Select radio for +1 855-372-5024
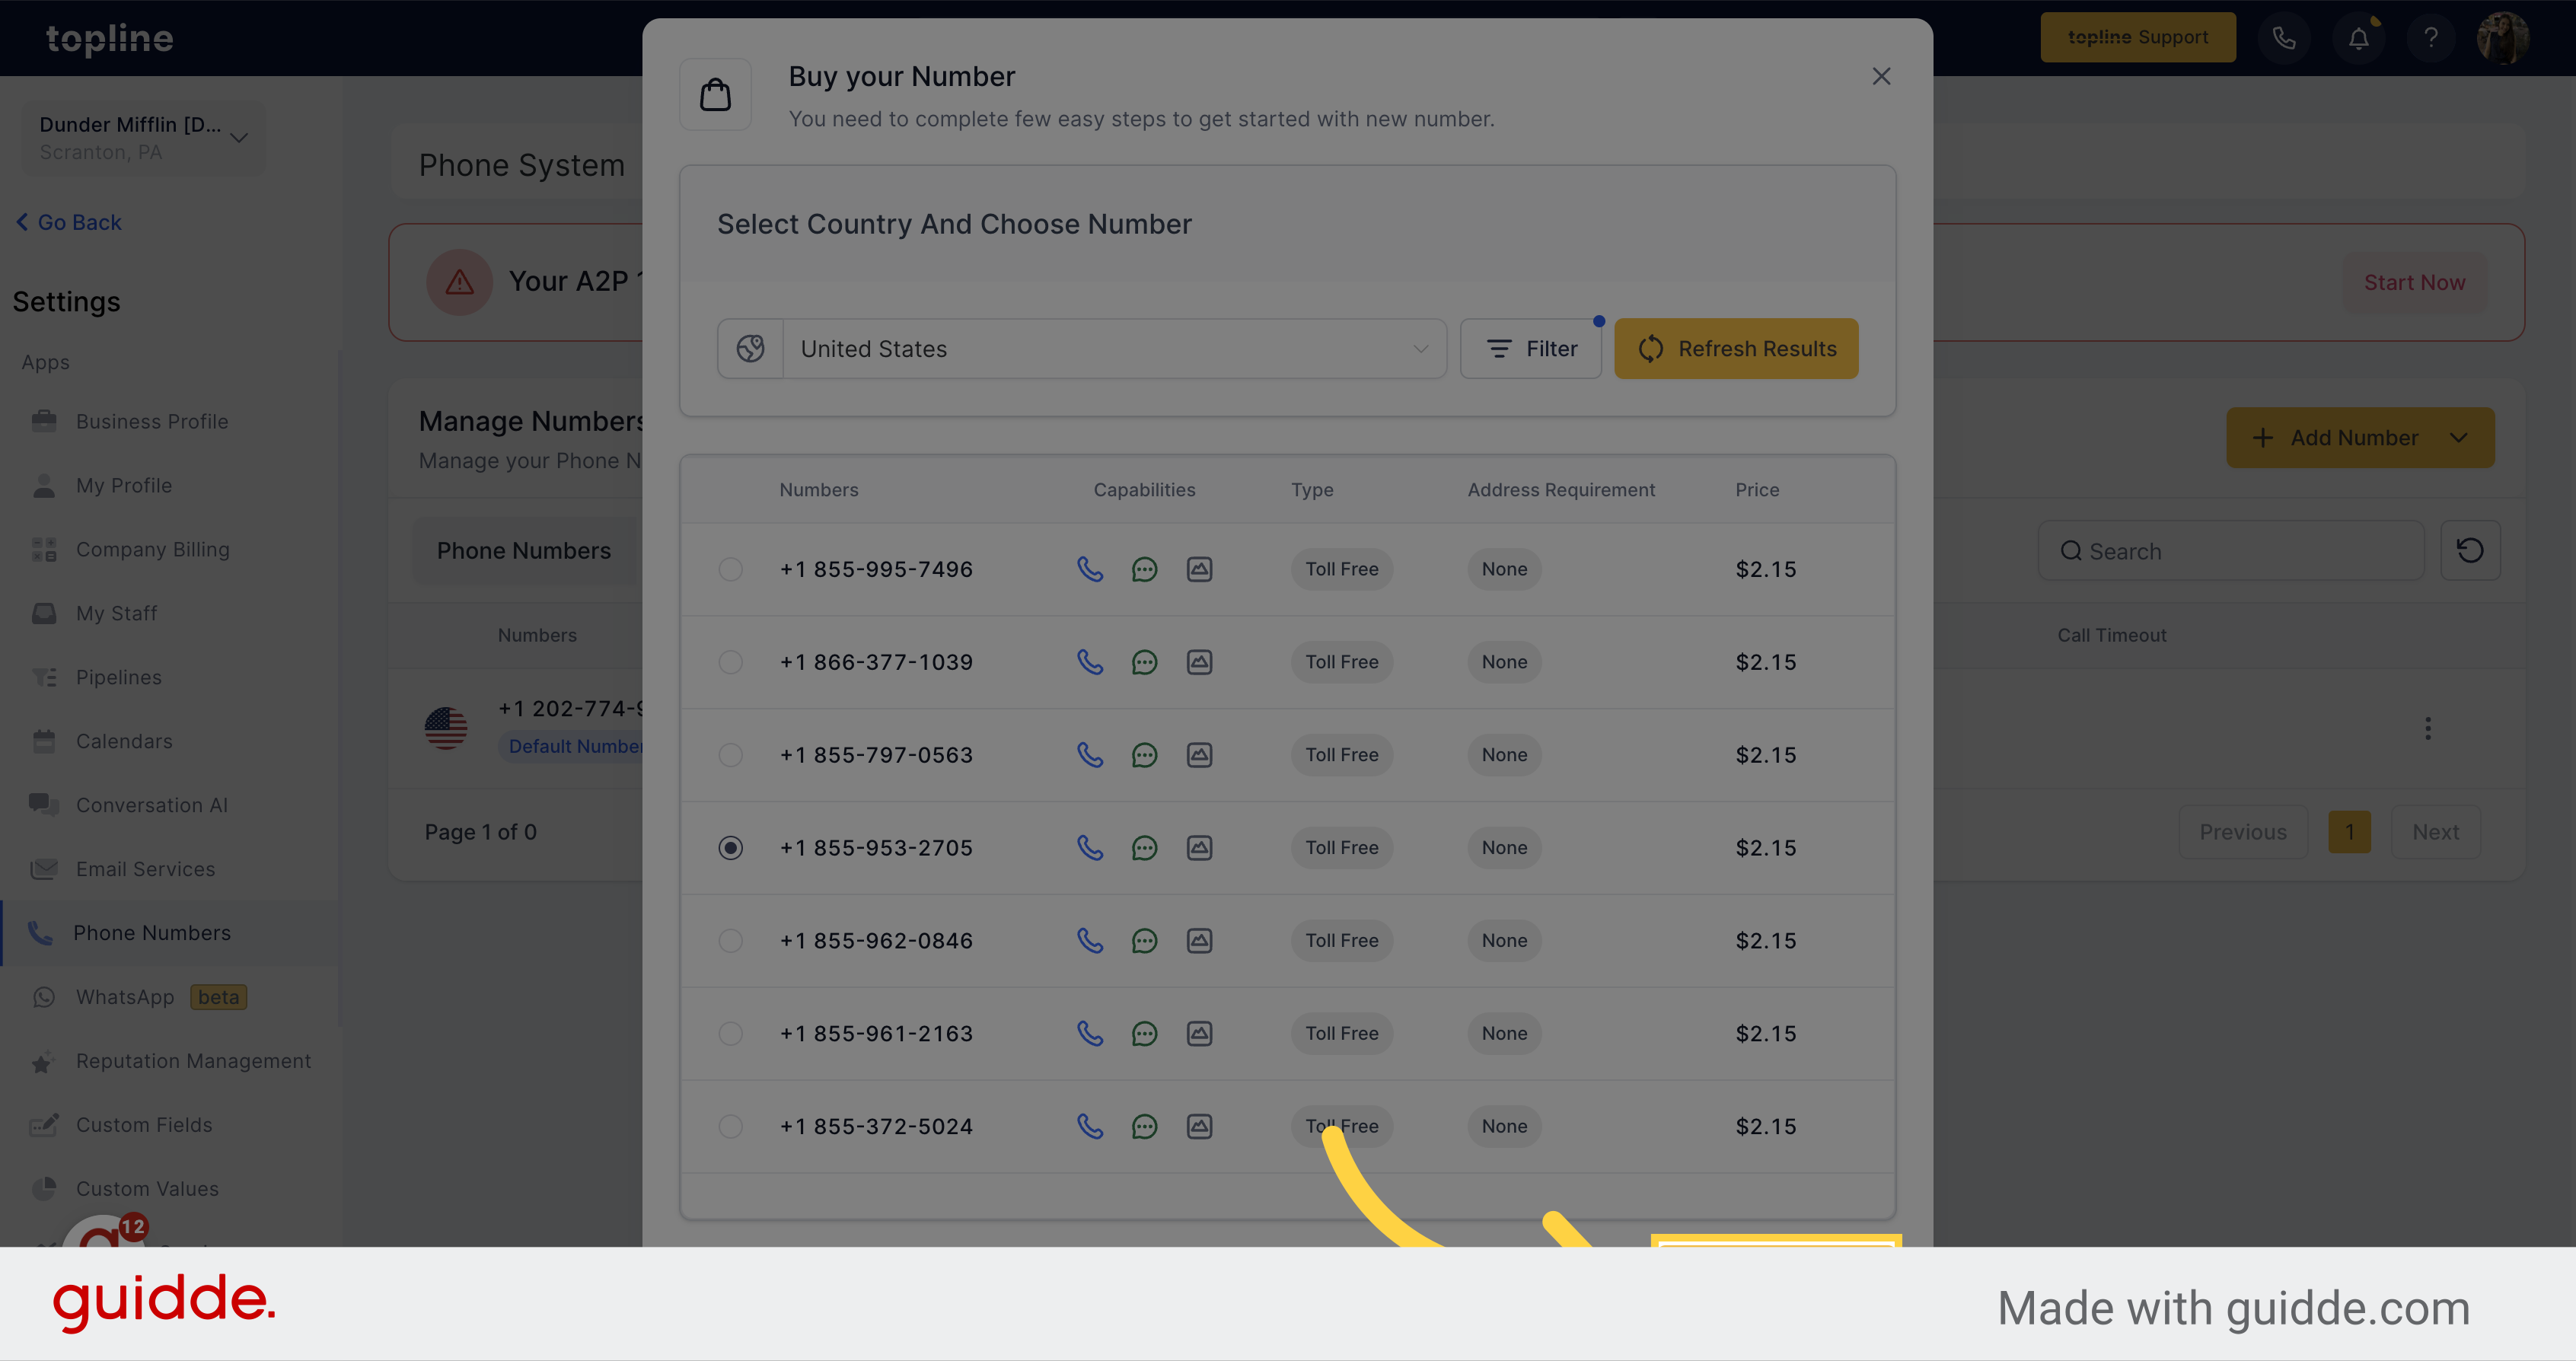 (731, 1126)
